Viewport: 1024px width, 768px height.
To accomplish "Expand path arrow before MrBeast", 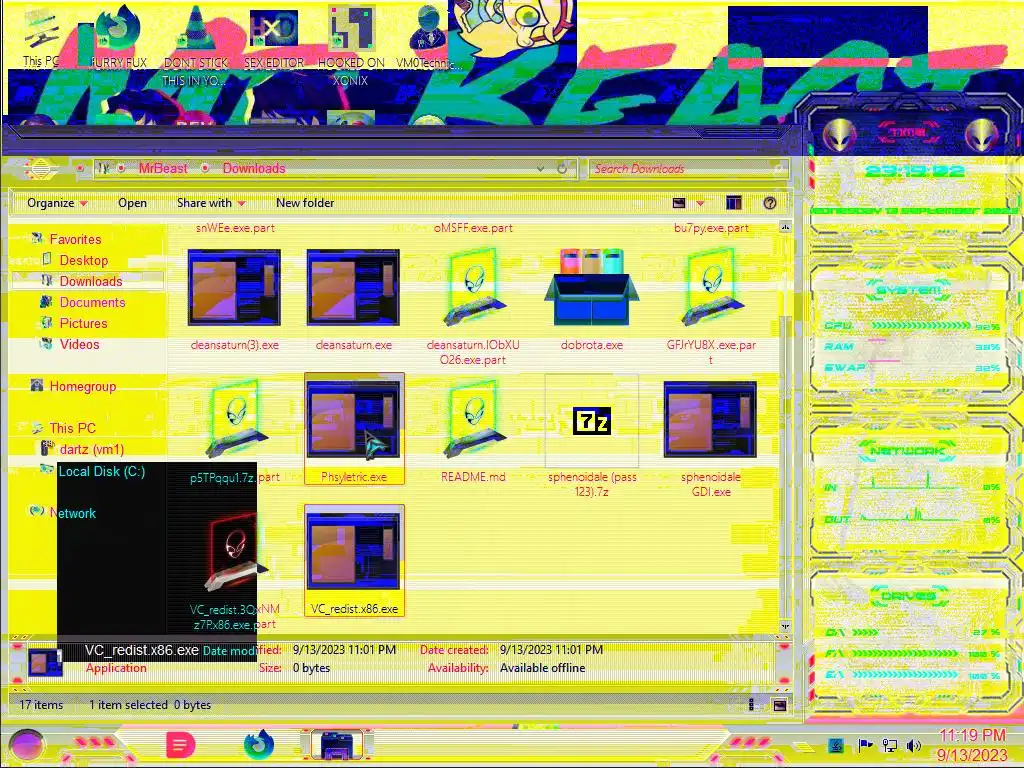I will click(121, 168).
